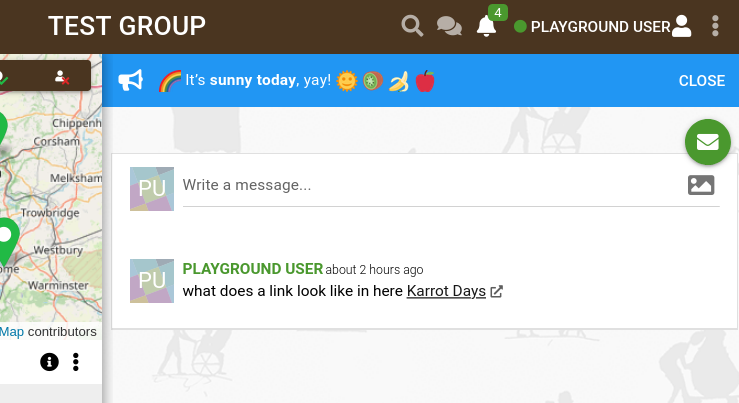The image size is (739, 403).
Task: Attach an image to the message
Action: pos(701,185)
